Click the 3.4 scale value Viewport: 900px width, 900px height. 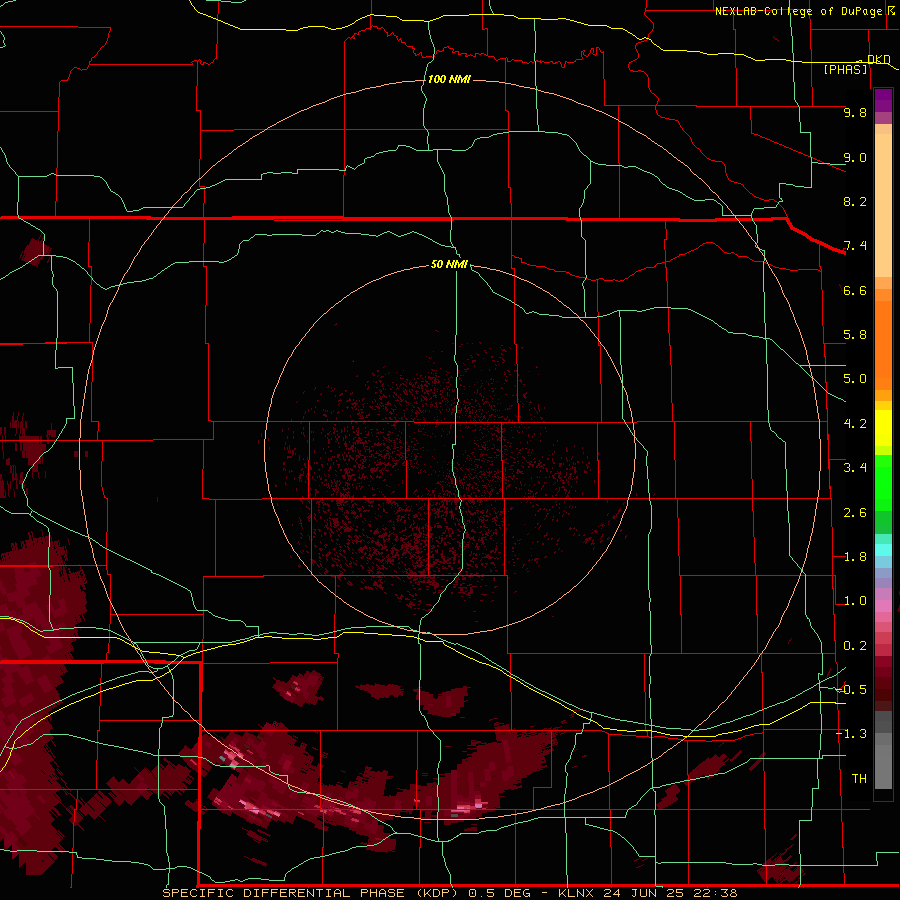tap(855, 468)
